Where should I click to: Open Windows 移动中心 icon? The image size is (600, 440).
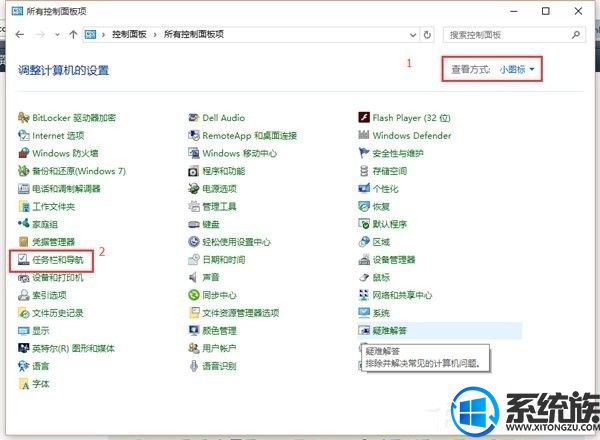click(194, 153)
